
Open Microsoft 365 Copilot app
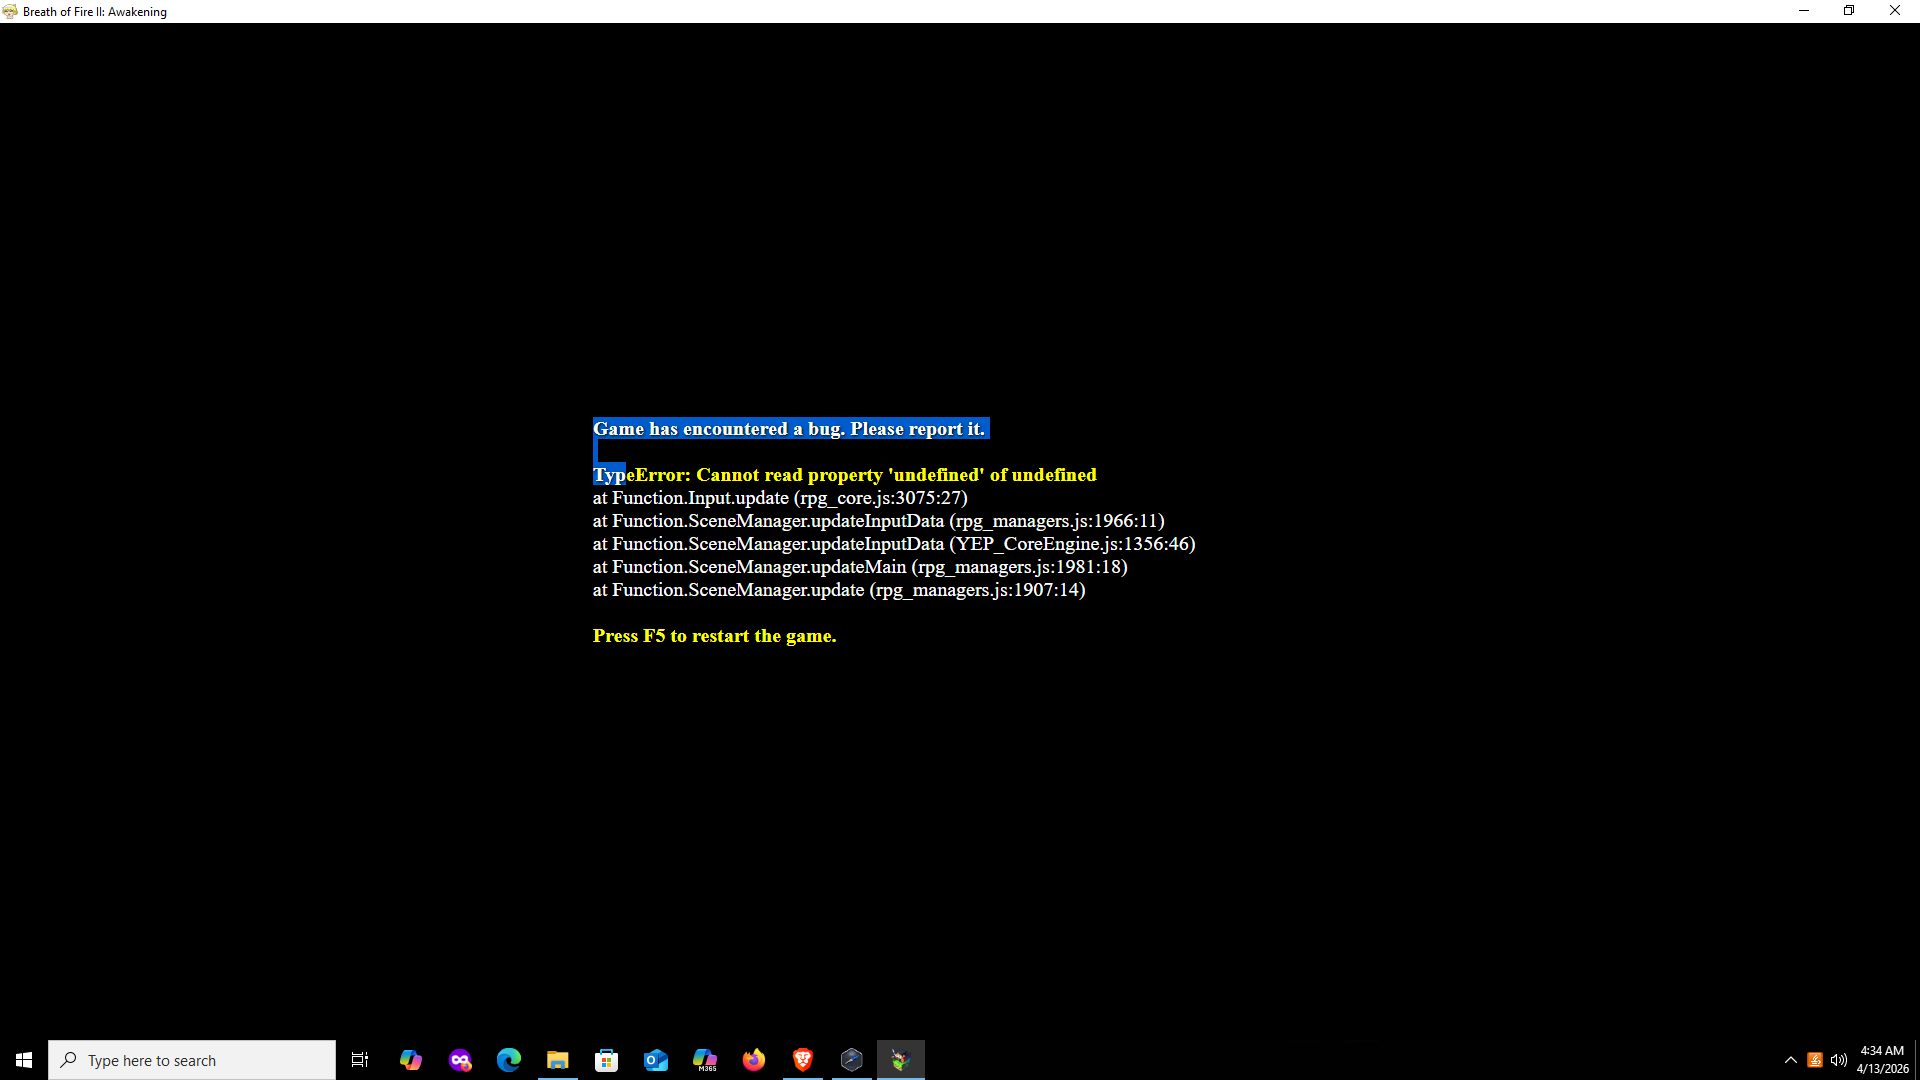705,1060
